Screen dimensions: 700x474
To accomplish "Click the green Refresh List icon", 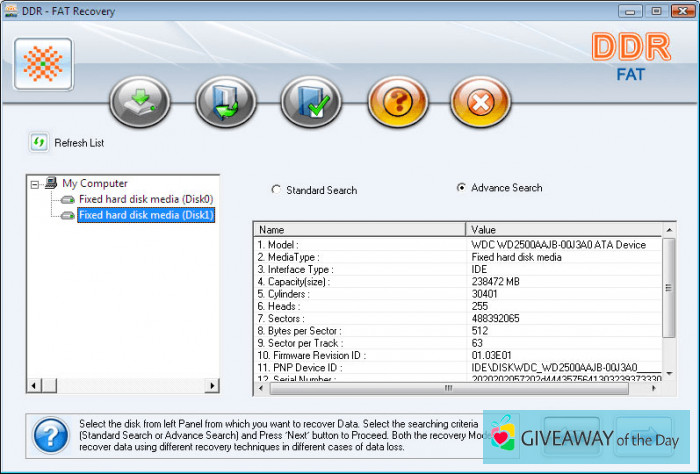I will point(39,143).
